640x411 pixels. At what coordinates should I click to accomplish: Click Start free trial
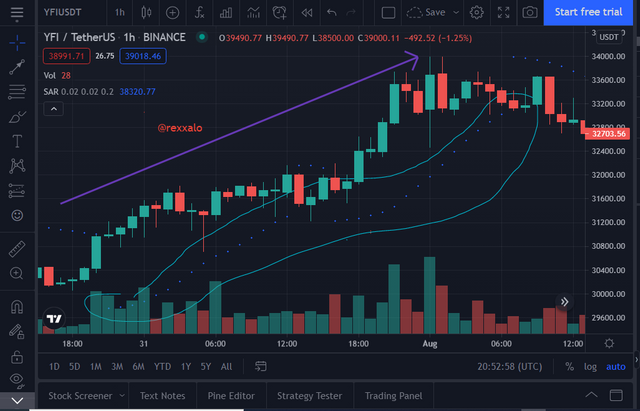pyautogui.click(x=588, y=12)
